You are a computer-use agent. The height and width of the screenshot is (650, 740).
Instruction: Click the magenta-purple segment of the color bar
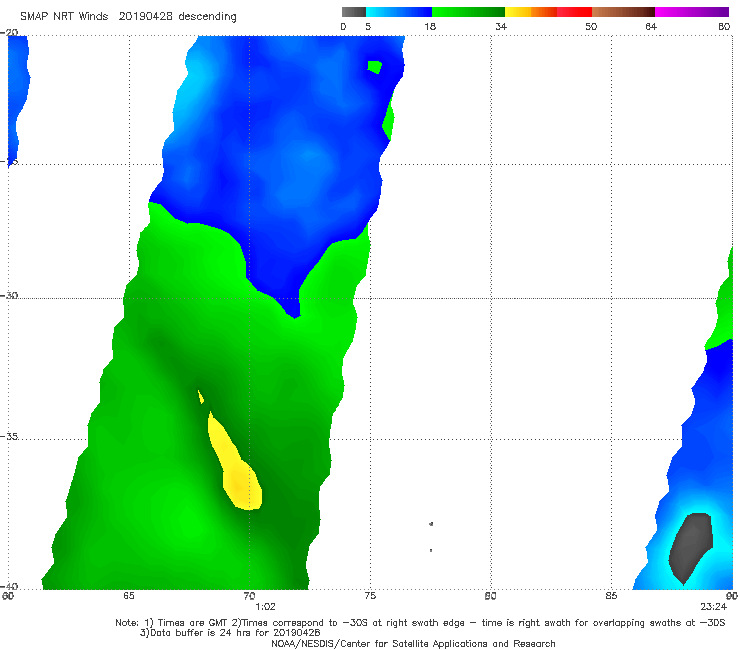point(692,12)
